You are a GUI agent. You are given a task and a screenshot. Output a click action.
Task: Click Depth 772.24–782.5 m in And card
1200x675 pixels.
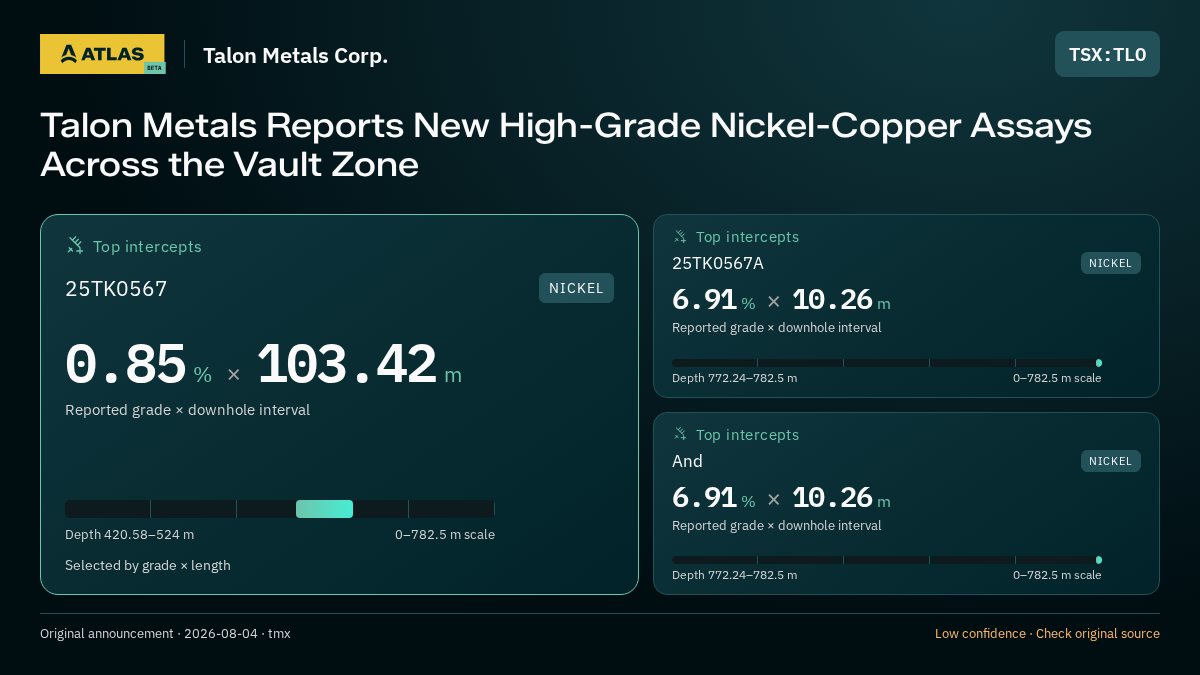pos(735,575)
